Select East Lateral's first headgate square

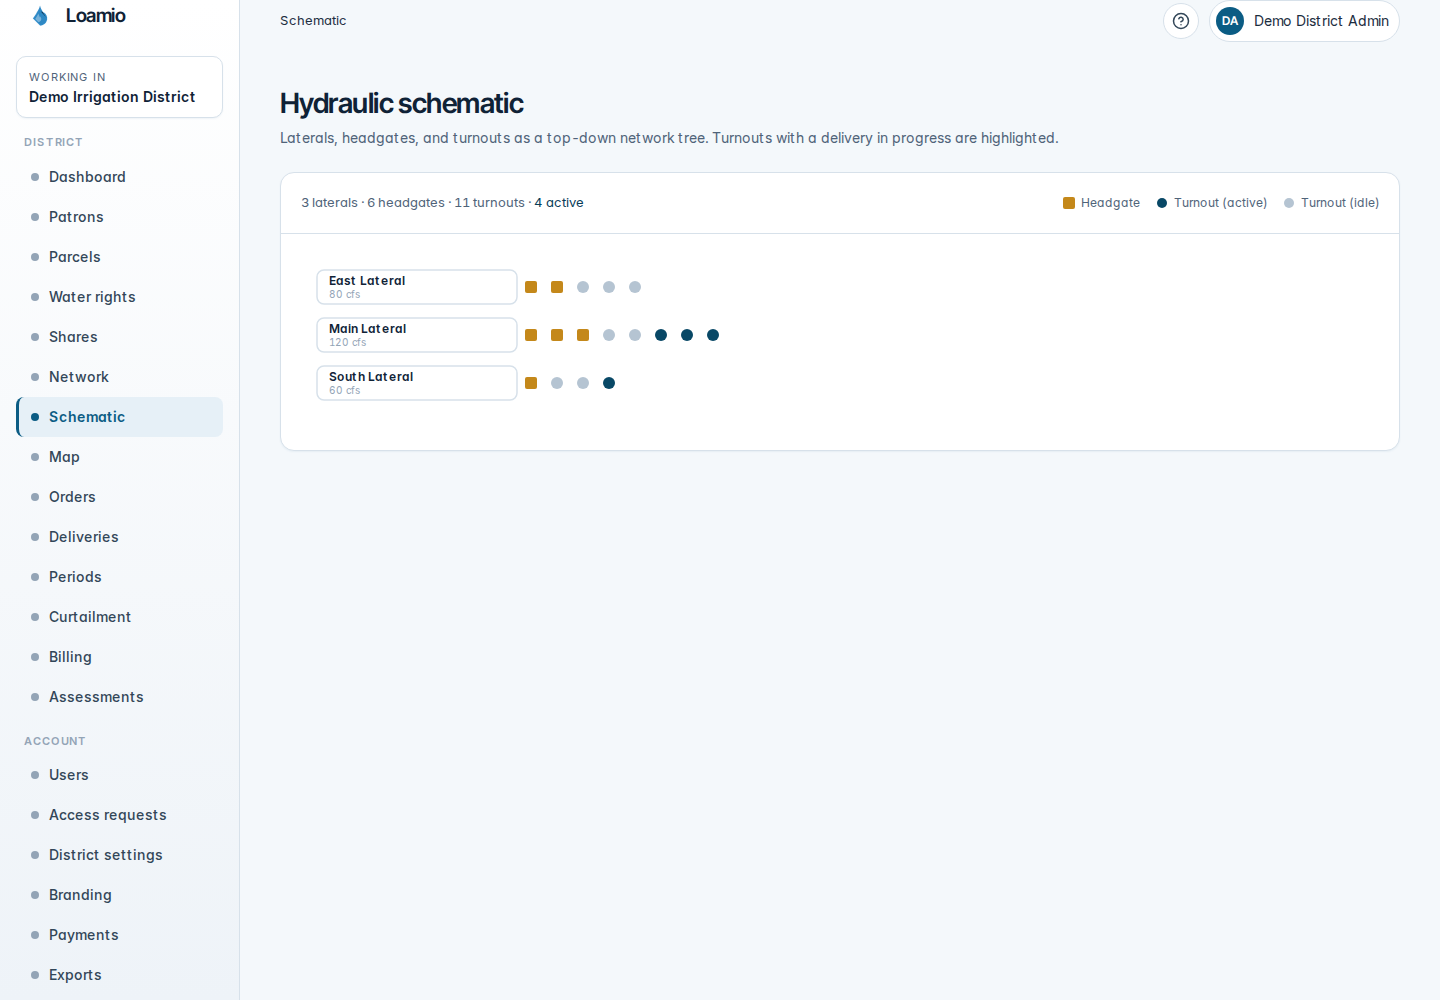(531, 287)
